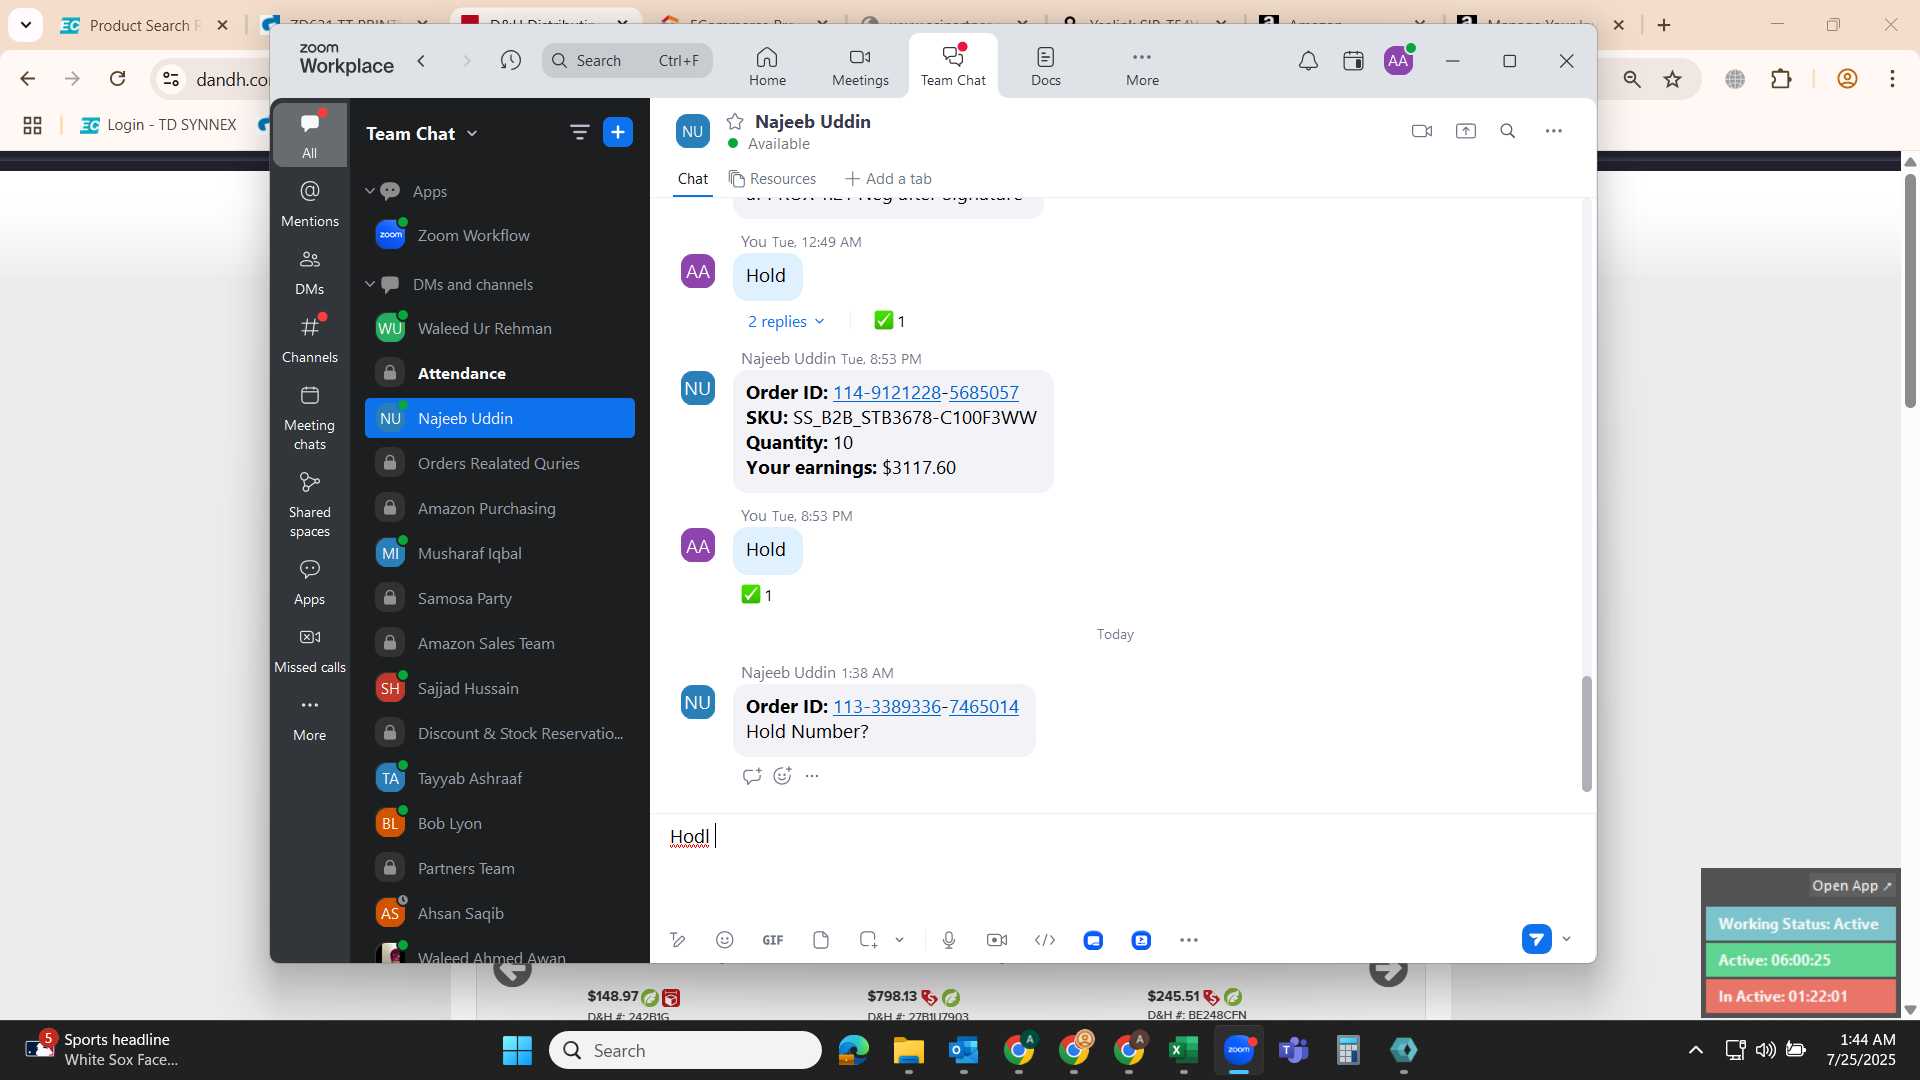Reply to the Hold Number message
The width and height of the screenshot is (1920, 1080).
[752, 776]
